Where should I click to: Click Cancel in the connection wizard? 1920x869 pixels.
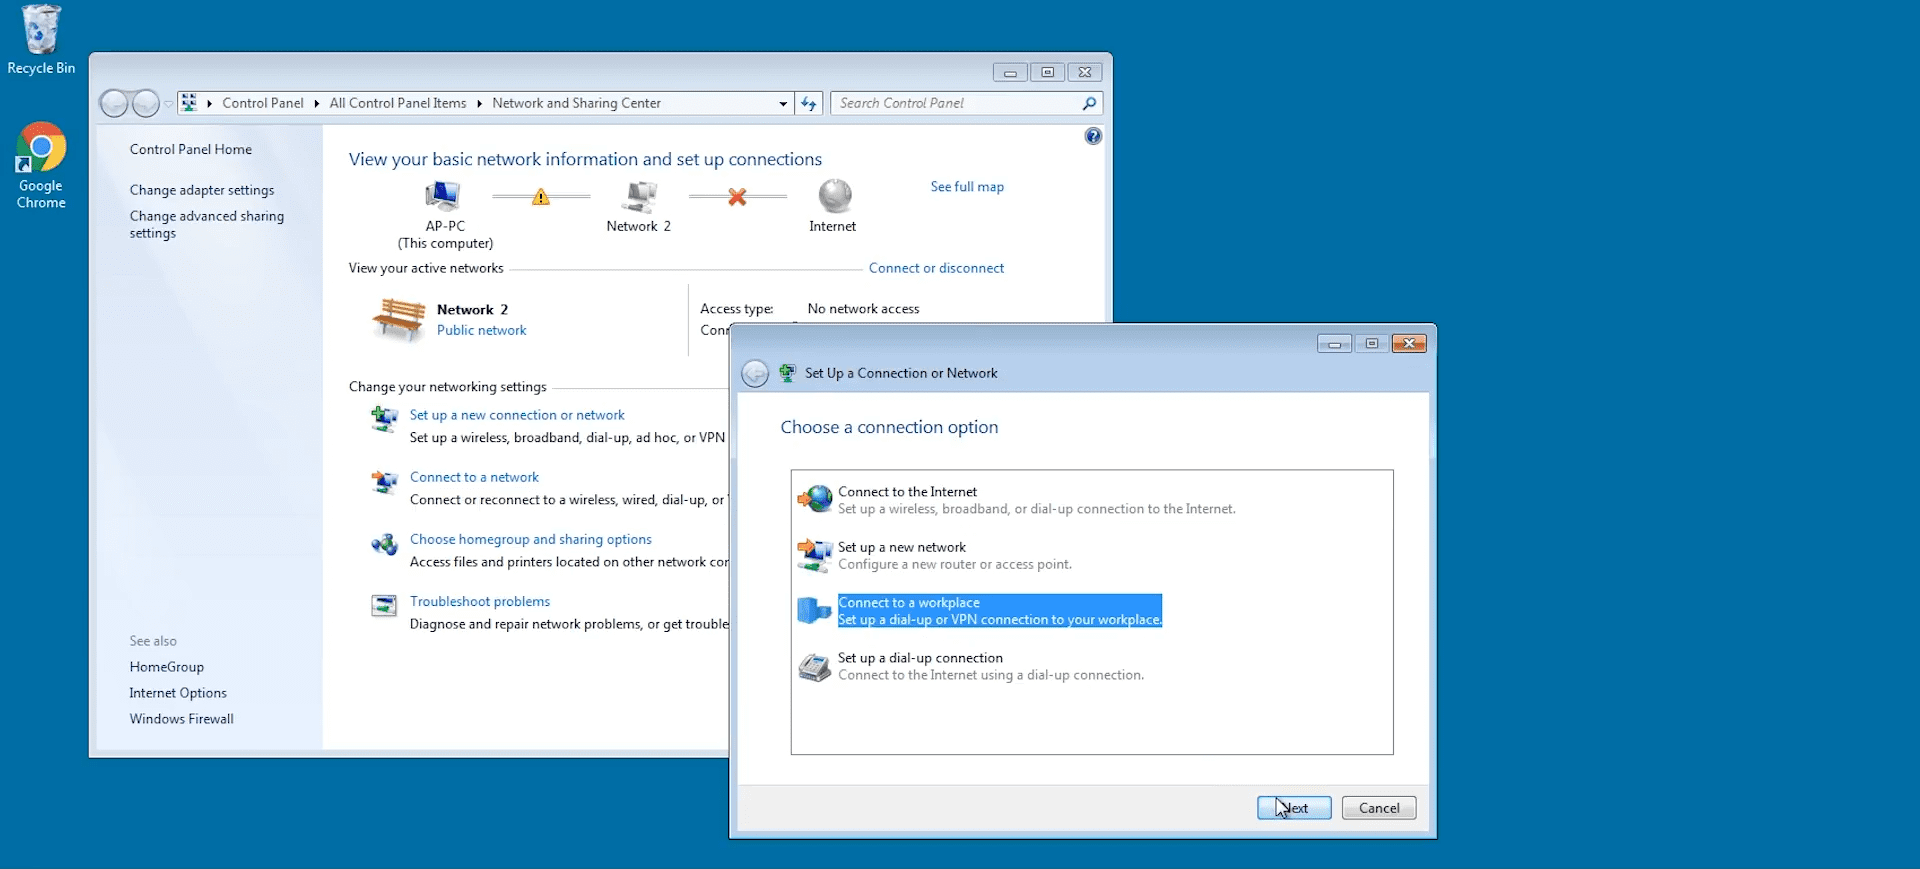pyautogui.click(x=1379, y=808)
